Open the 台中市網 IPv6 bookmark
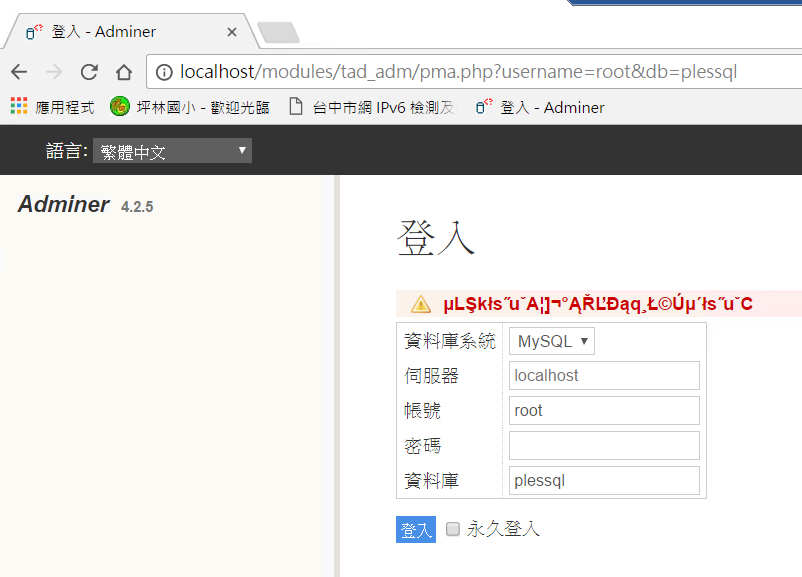This screenshot has width=802, height=577. pyautogui.click(x=372, y=107)
